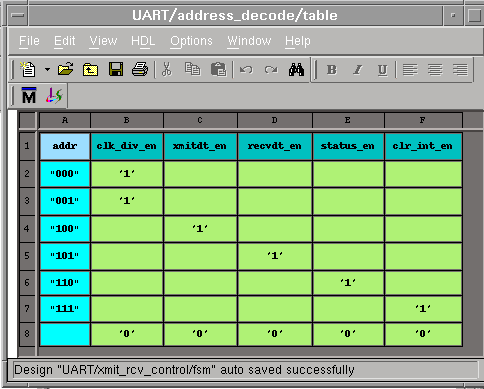Toggle Underline formatting button
The width and height of the screenshot is (484, 389).
pyautogui.click(x=383, y=70)
